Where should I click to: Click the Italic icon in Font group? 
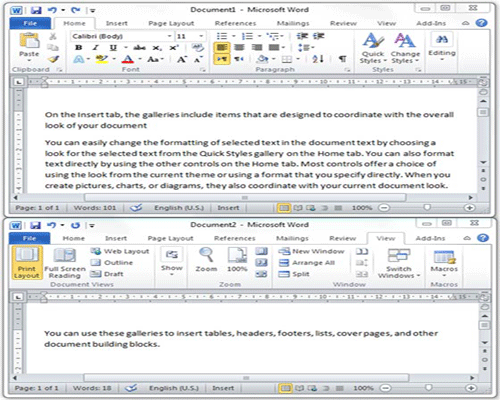tap(96, 48)
